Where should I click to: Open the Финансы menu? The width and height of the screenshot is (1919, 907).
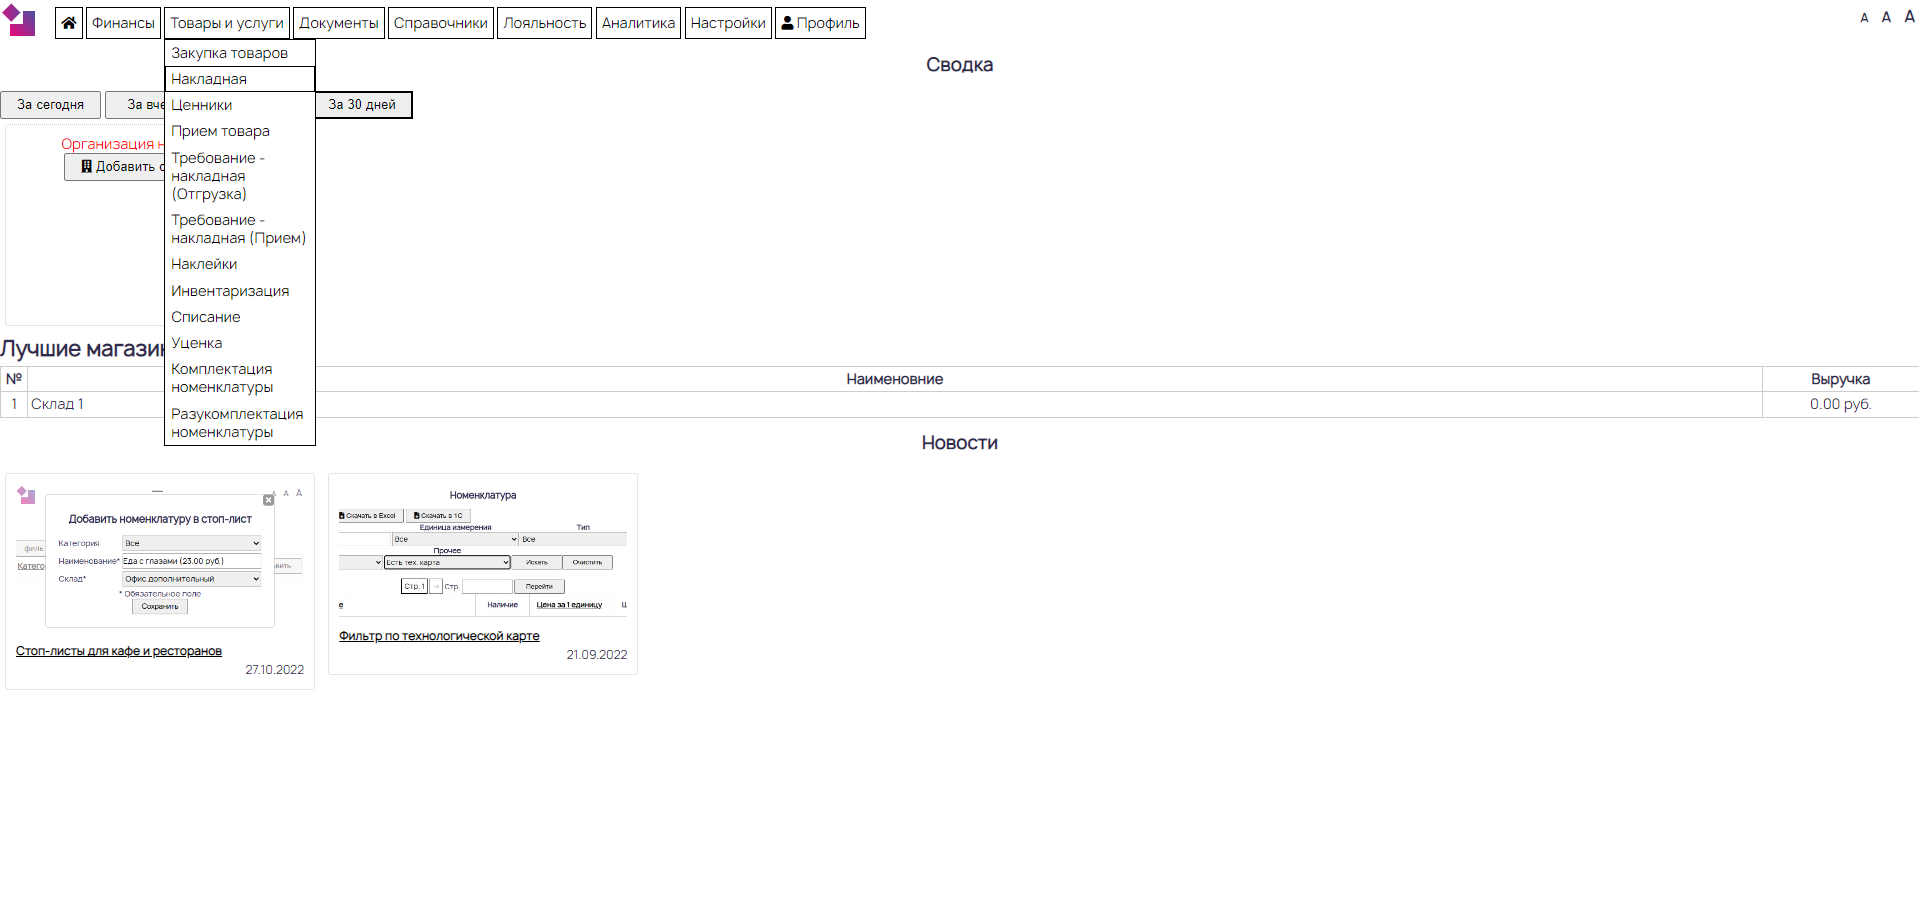pos(123,23)
